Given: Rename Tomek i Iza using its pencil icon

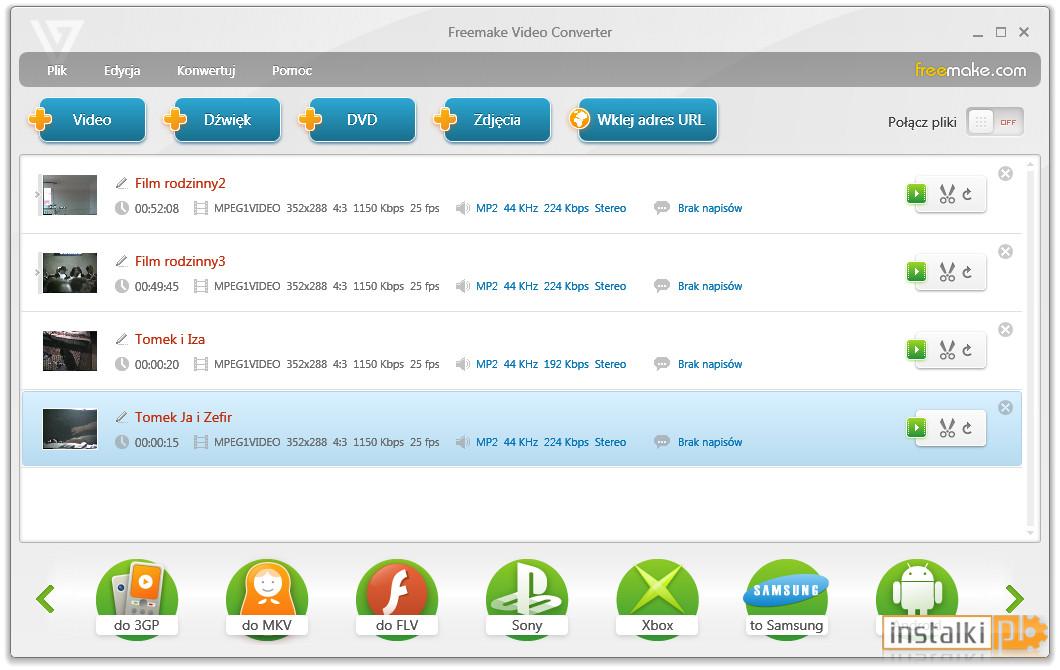Looking at the screenshot, I should [122, 339].
